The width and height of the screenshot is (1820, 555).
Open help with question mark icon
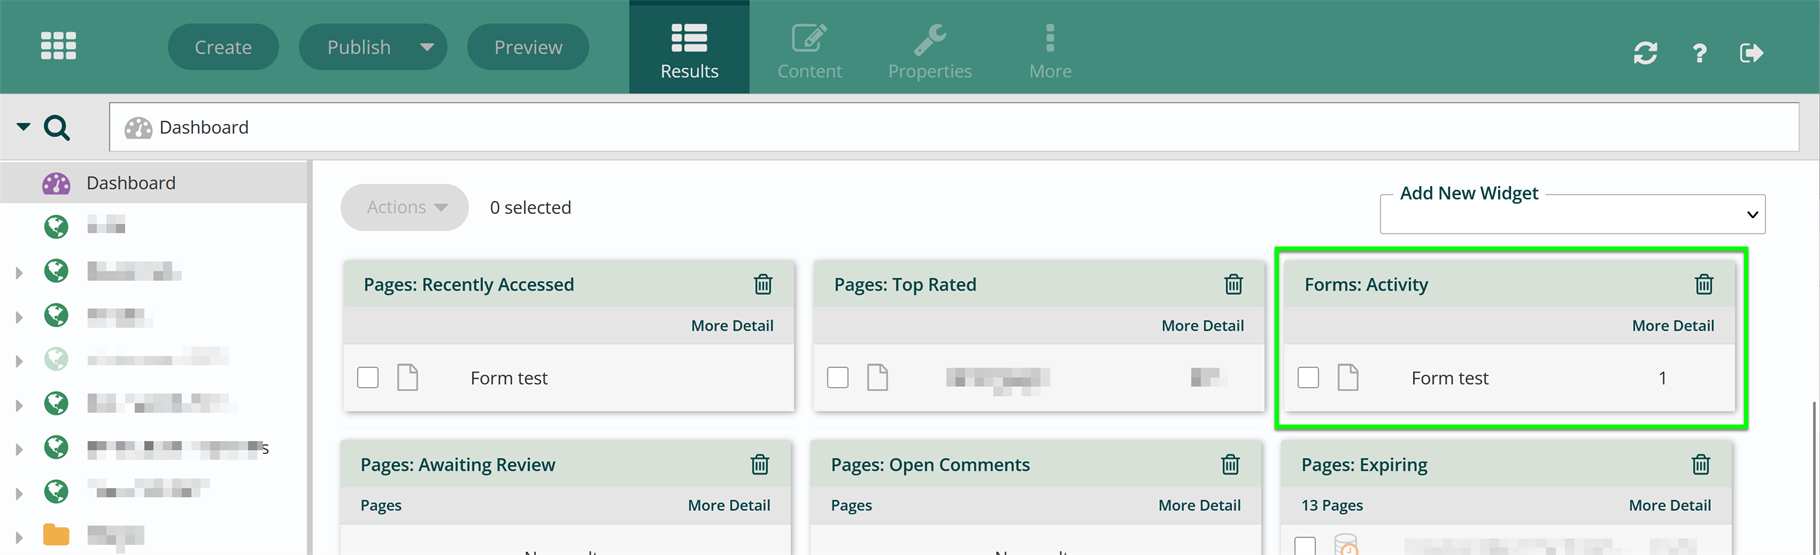pos(1699,53)
